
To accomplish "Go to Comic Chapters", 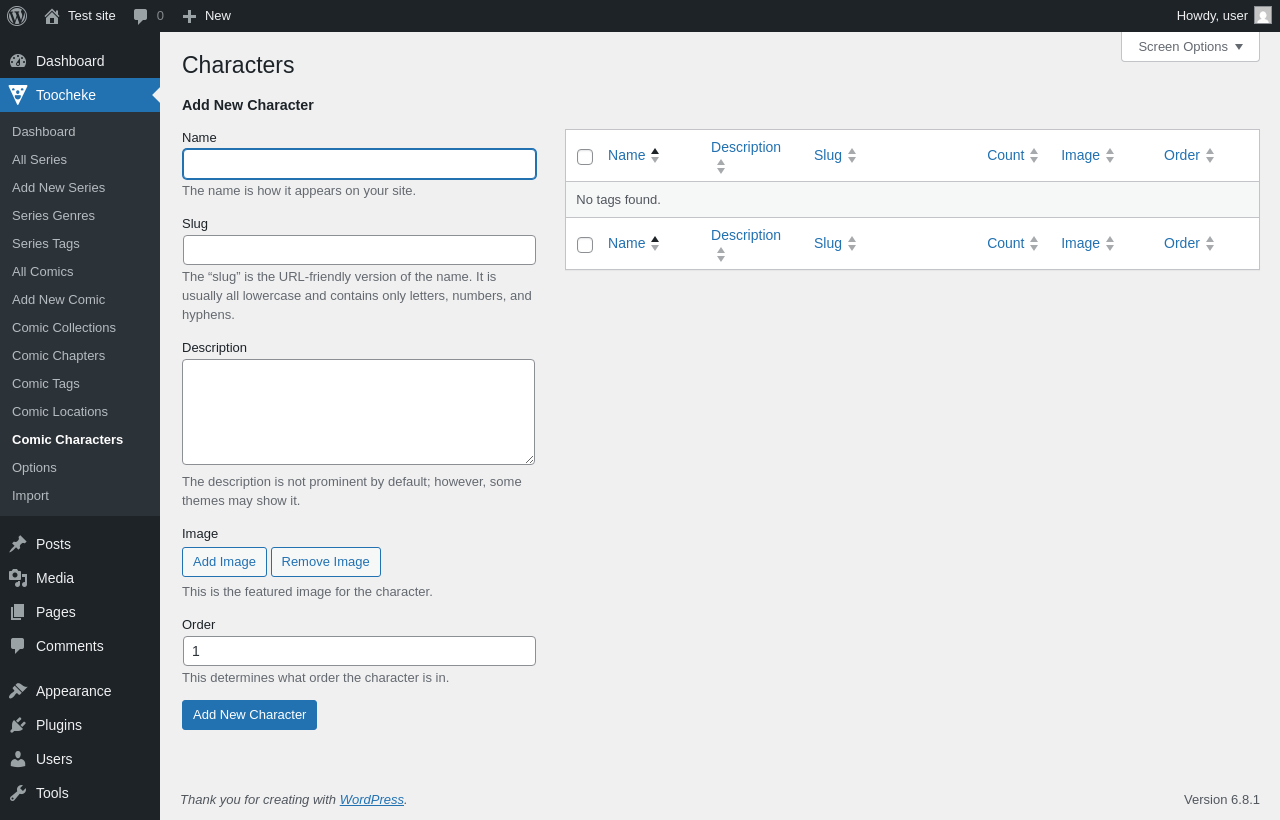I will (58, 355).
